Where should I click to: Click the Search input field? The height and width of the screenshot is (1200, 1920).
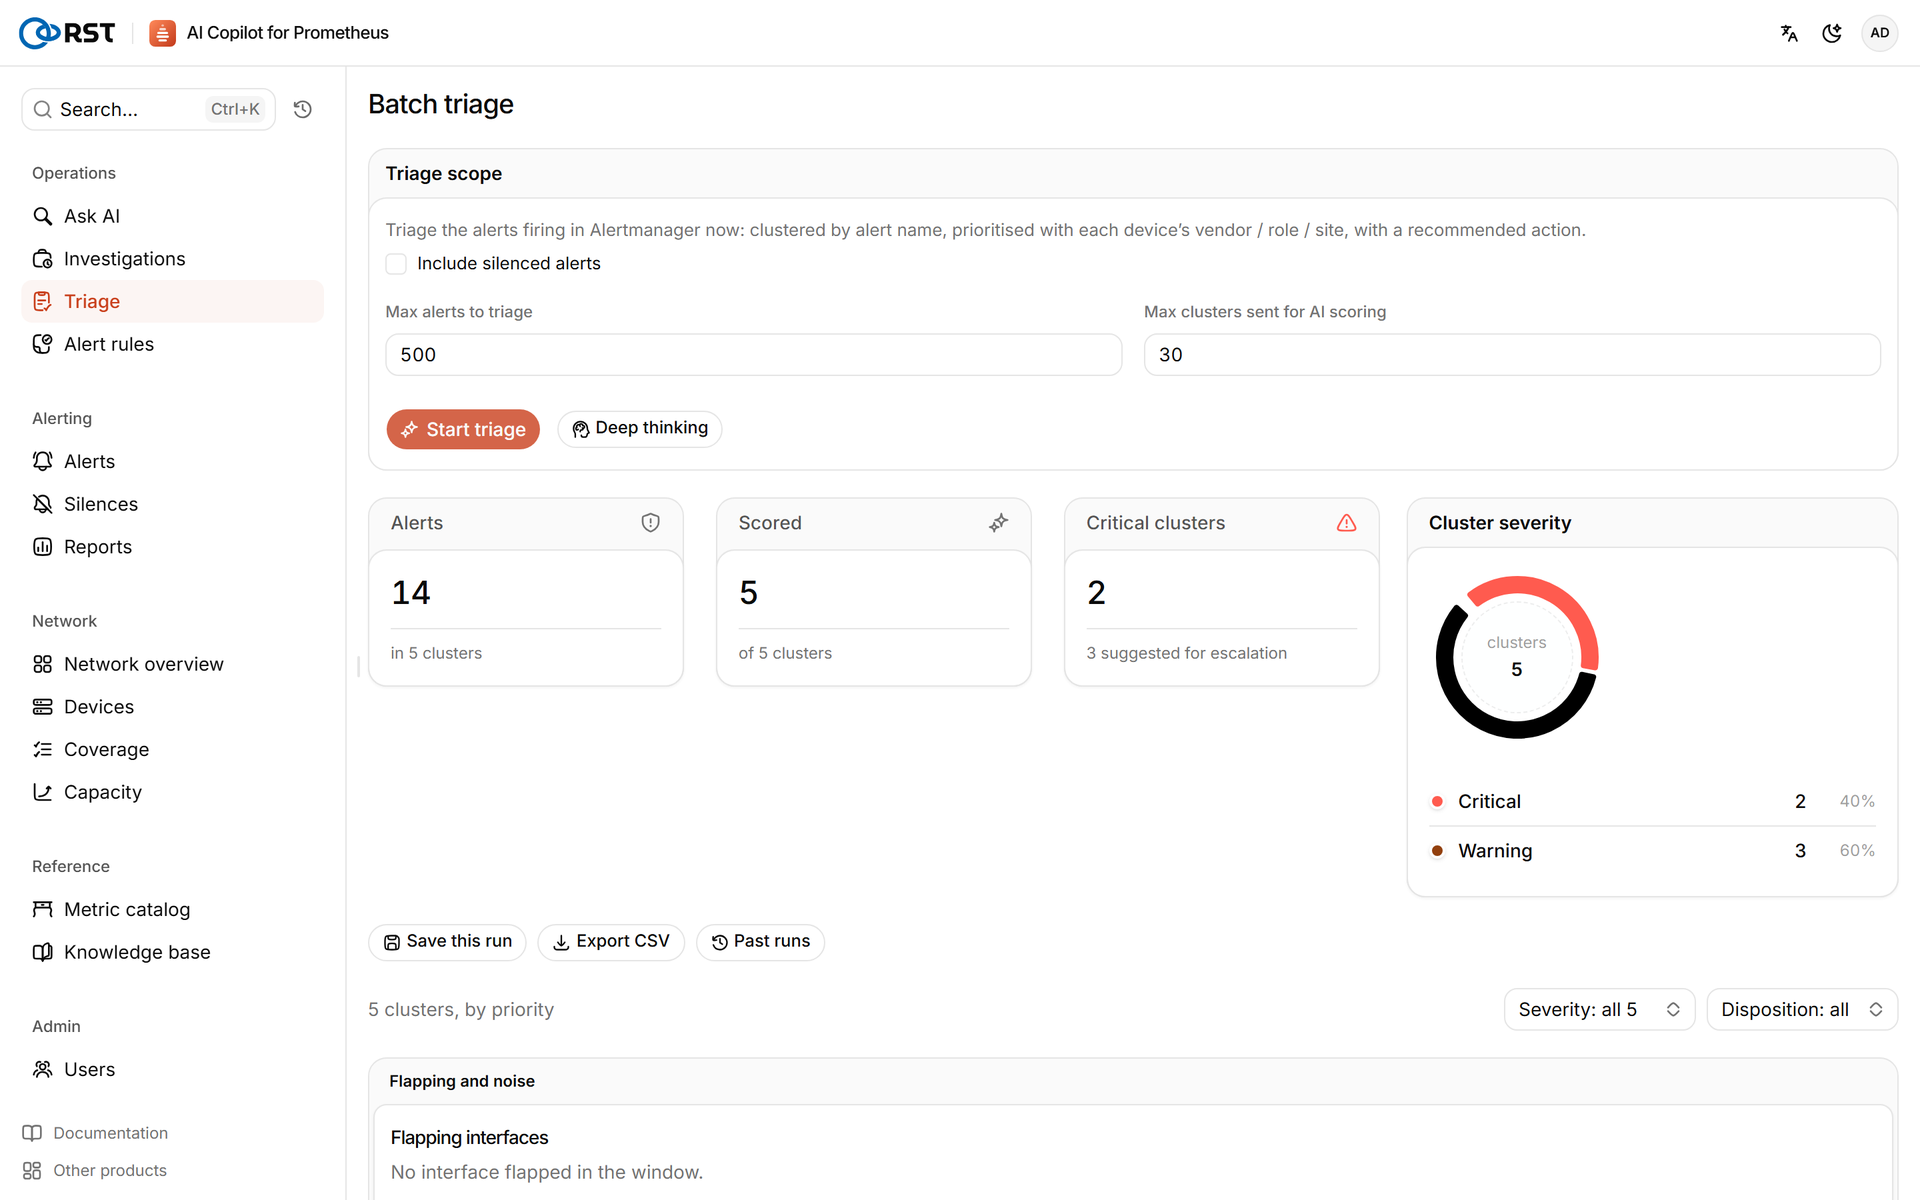(148, 109)
